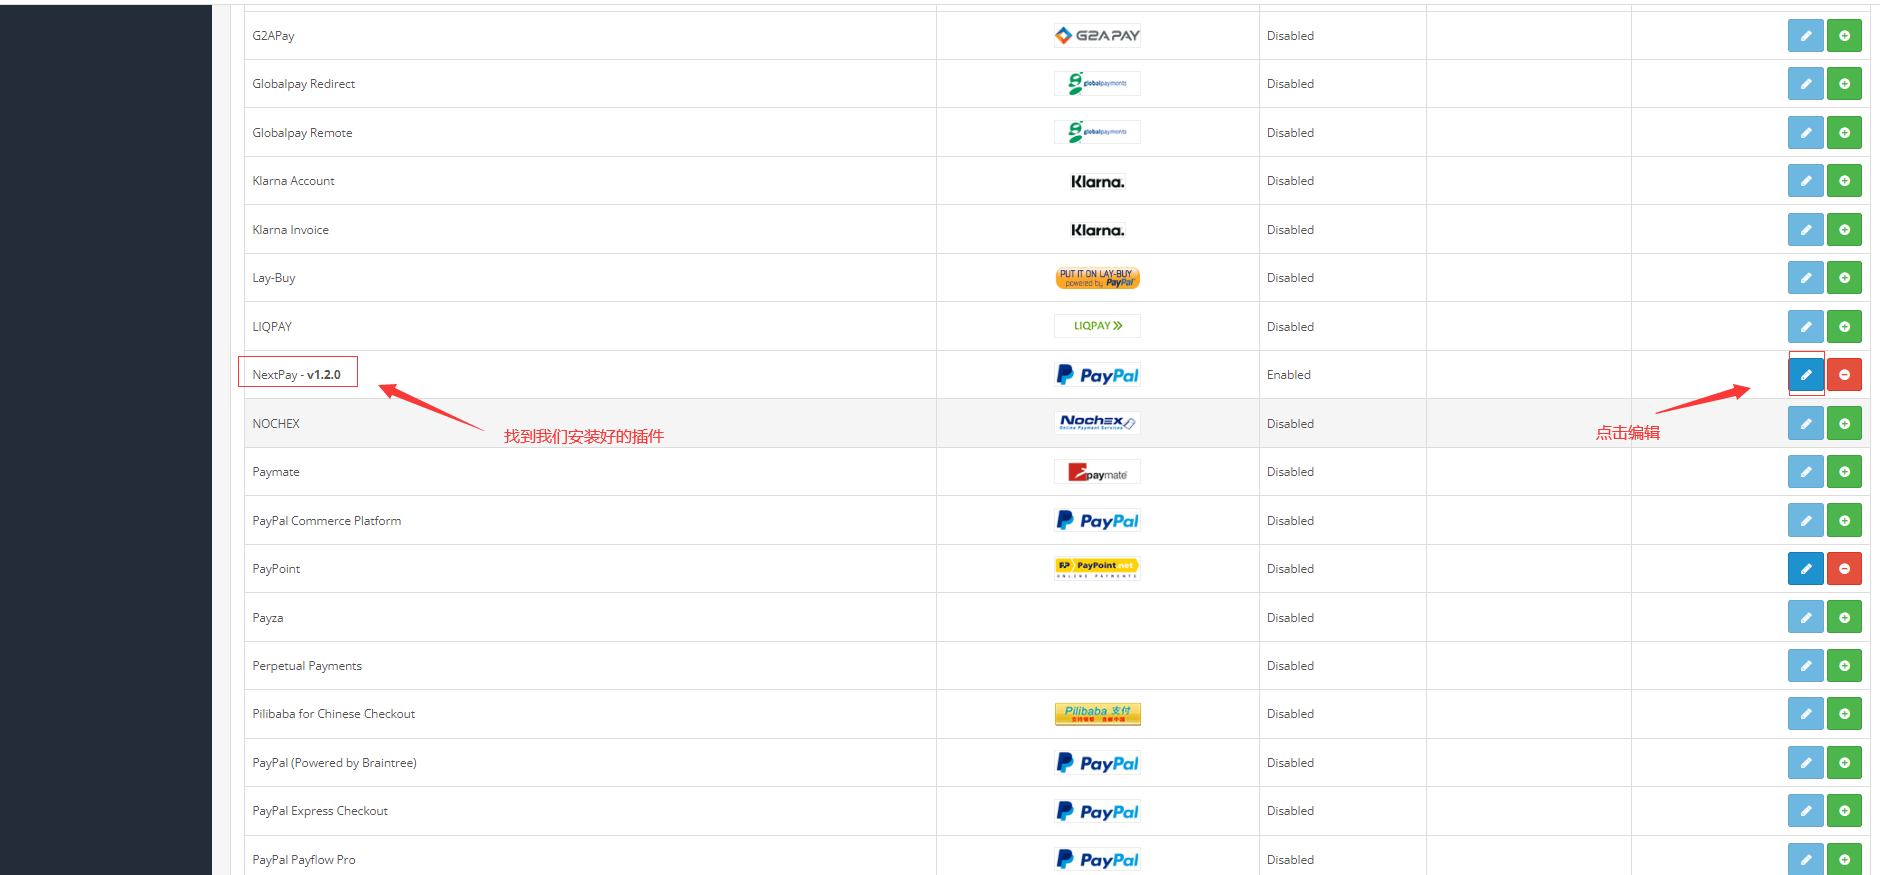The width and height of the screenshot is (1880, 875).
Task: Click the Paymate logo image
Action: 1097,472
